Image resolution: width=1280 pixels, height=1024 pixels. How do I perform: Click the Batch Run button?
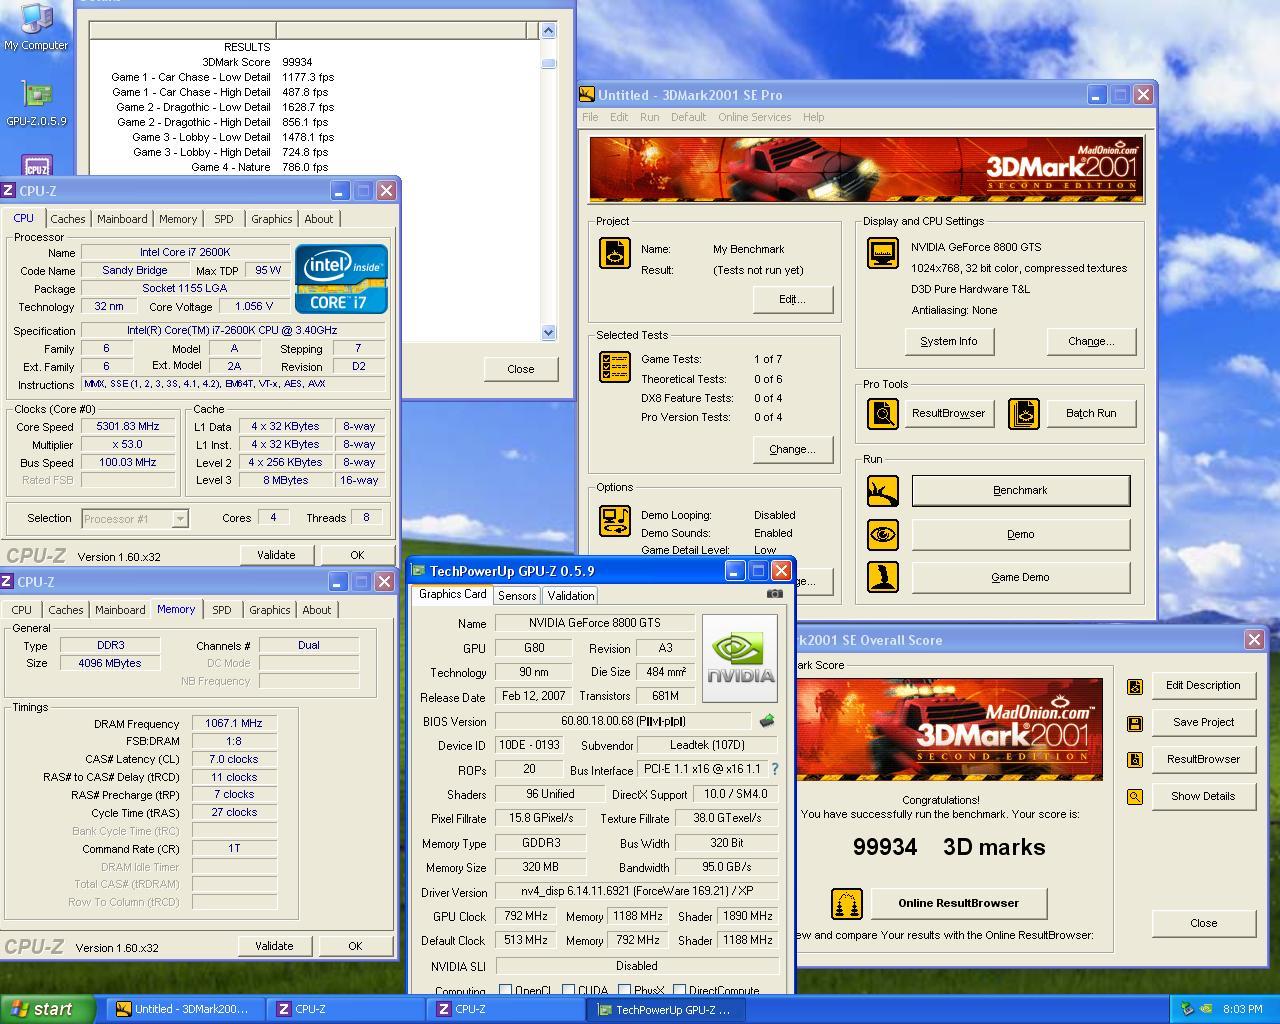[1091, 413]
